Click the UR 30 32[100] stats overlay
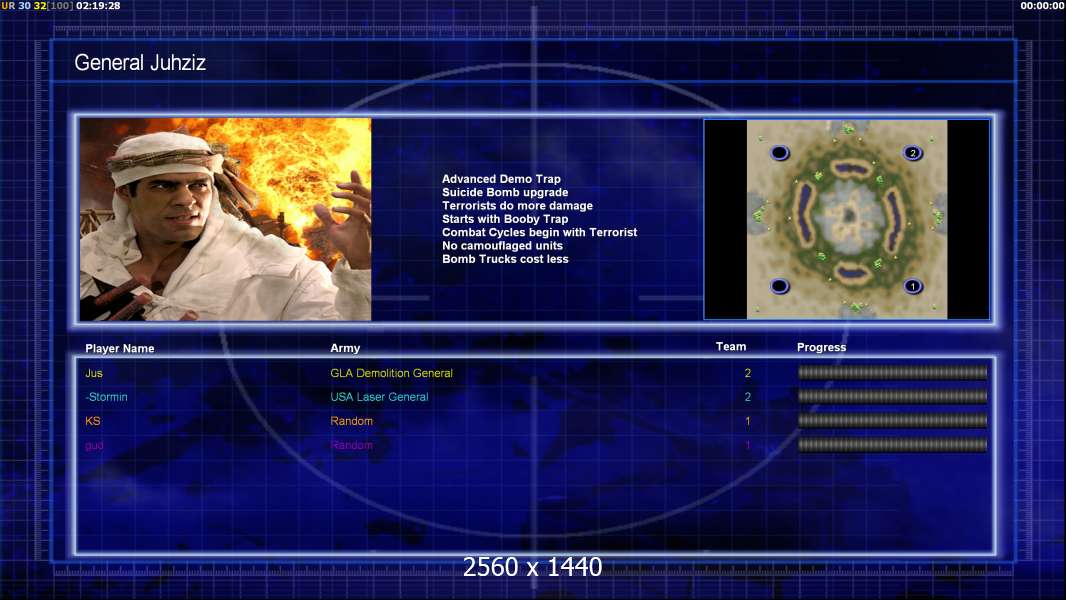 click(37, 5)
